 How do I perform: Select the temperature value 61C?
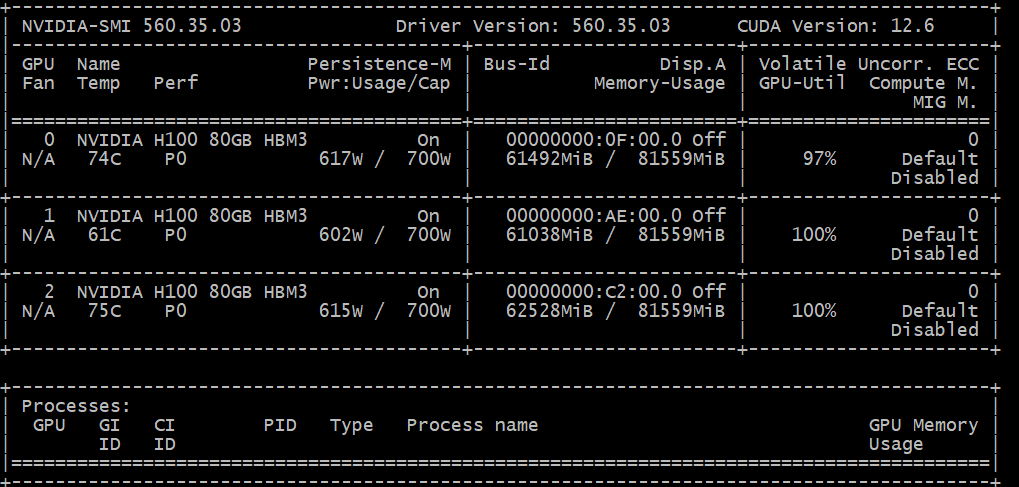click(x=104, y=235)
